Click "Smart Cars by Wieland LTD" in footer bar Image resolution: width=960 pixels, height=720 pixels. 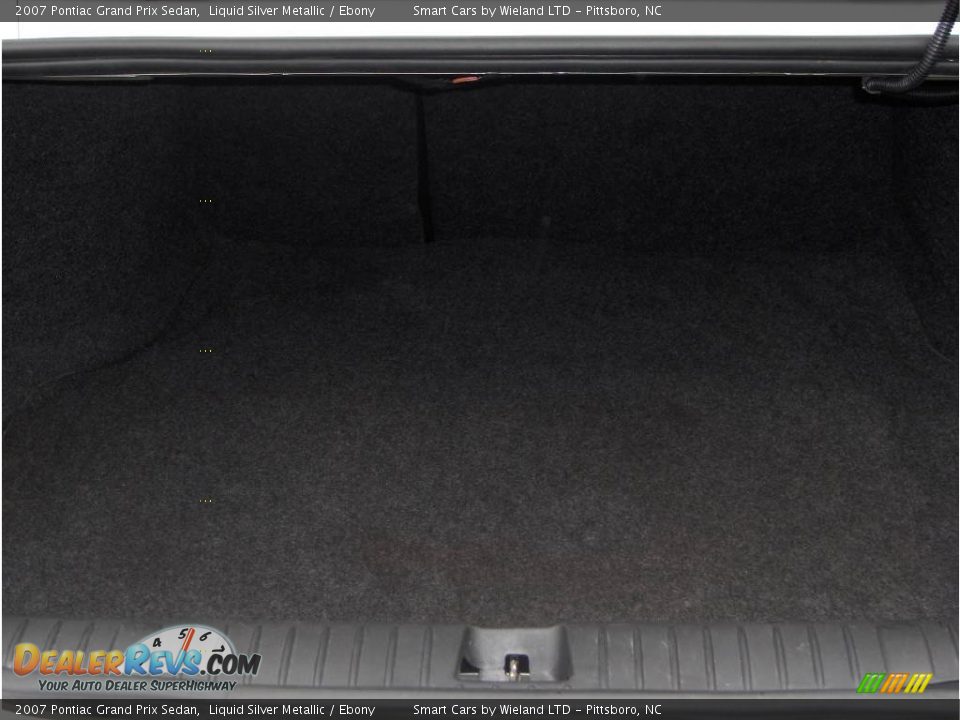click(x=492, y=710)
